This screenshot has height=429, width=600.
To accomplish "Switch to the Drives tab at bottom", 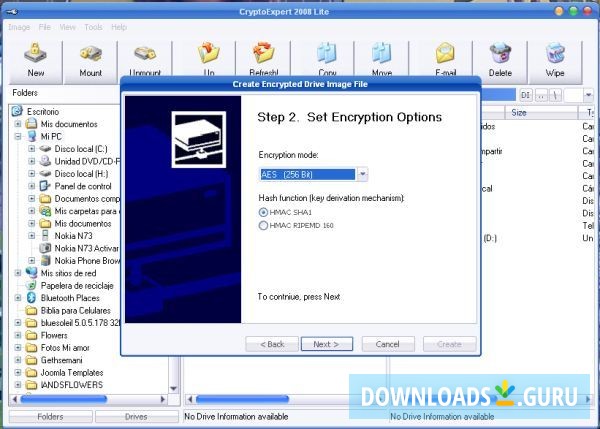I will click(x=136, y=417).
